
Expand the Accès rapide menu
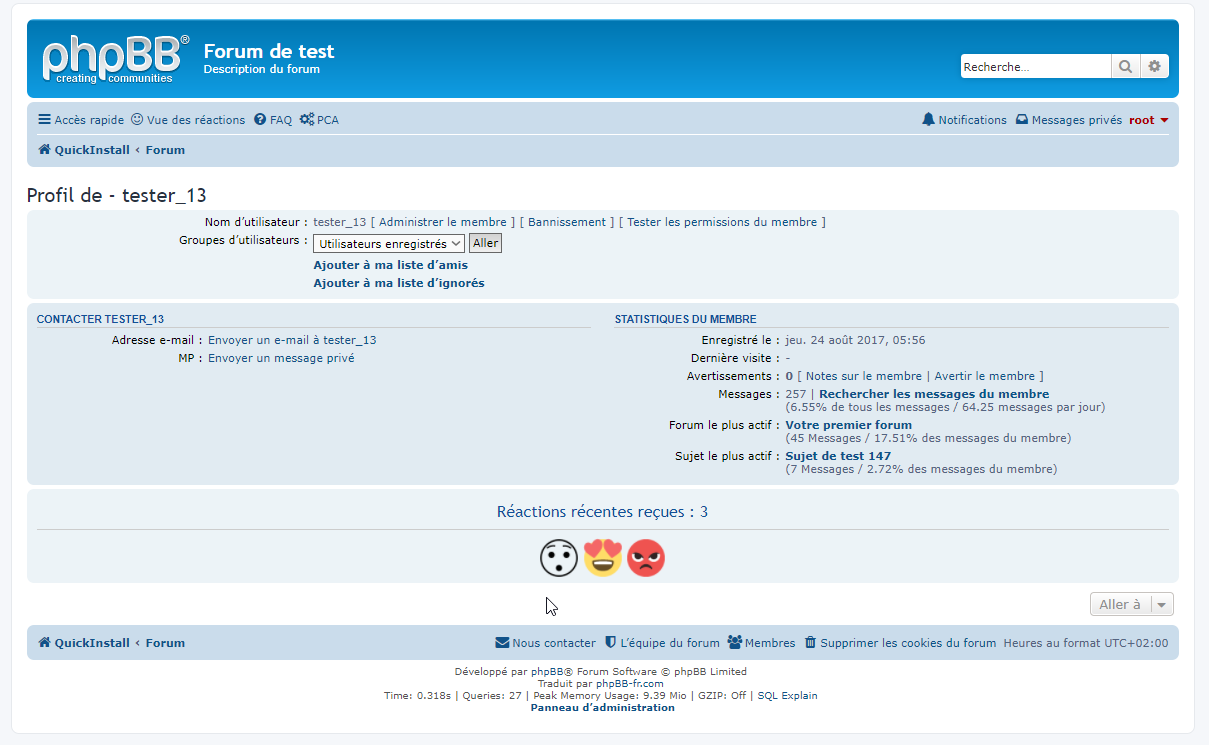coord(81,120)
